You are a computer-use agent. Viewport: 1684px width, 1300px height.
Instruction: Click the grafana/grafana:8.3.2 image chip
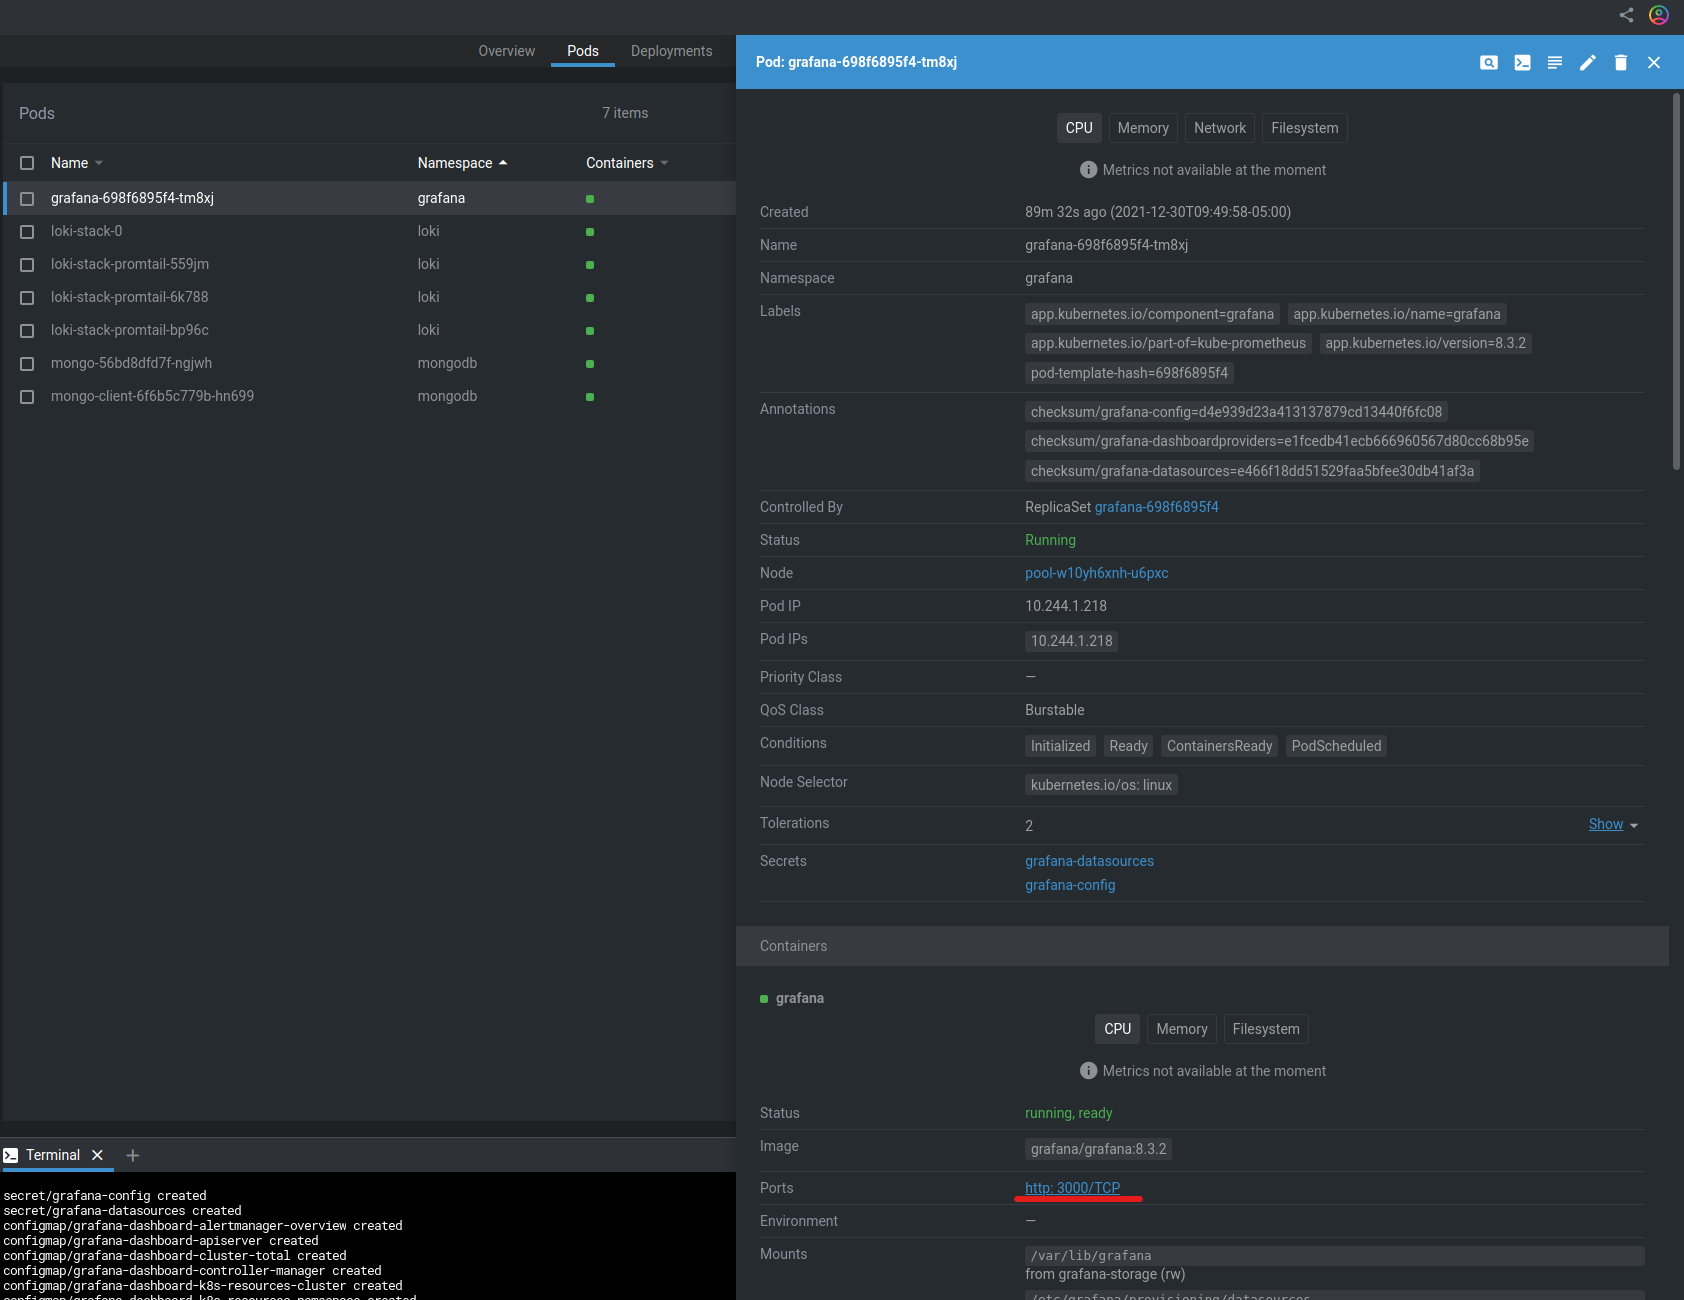1099,1149
